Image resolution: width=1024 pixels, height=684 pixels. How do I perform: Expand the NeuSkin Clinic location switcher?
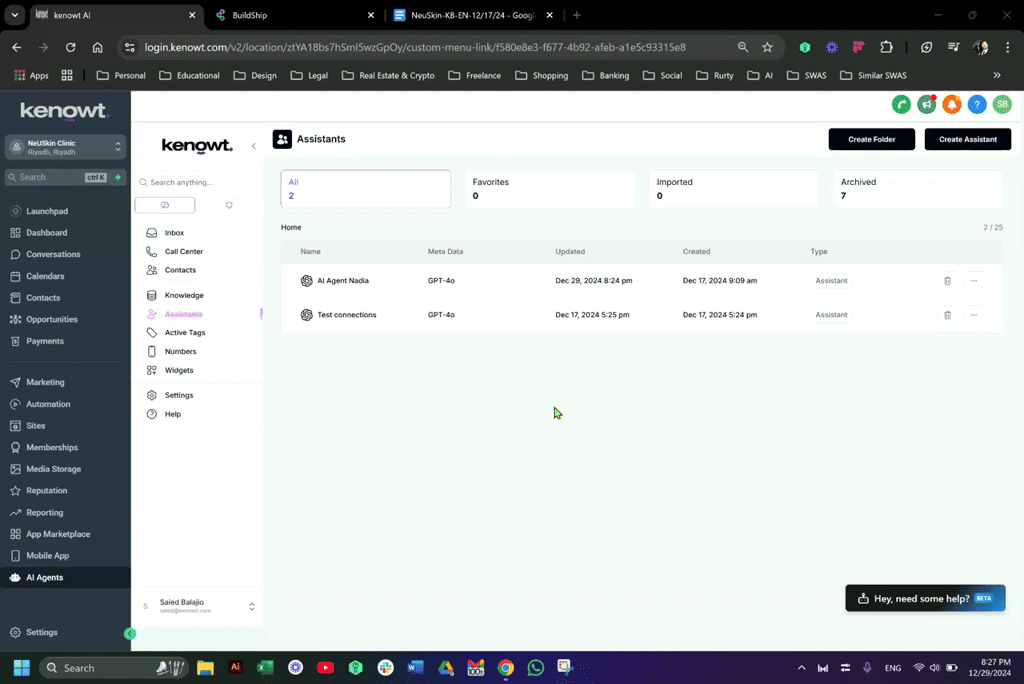65,148
